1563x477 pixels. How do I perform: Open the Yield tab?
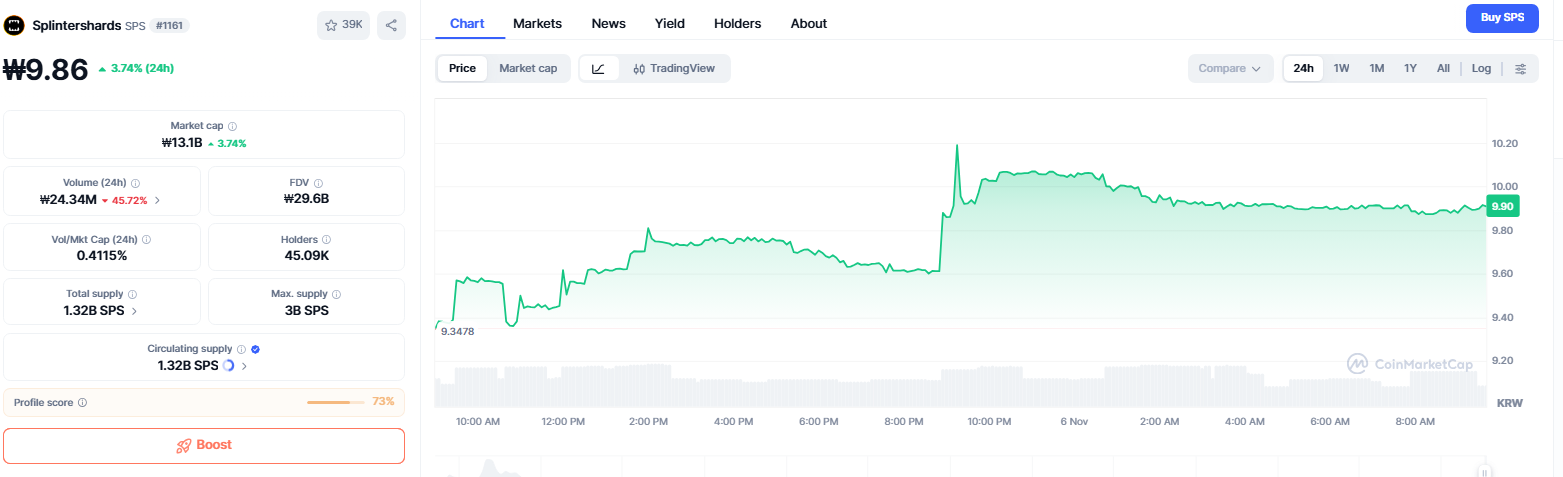click(670, 23)
